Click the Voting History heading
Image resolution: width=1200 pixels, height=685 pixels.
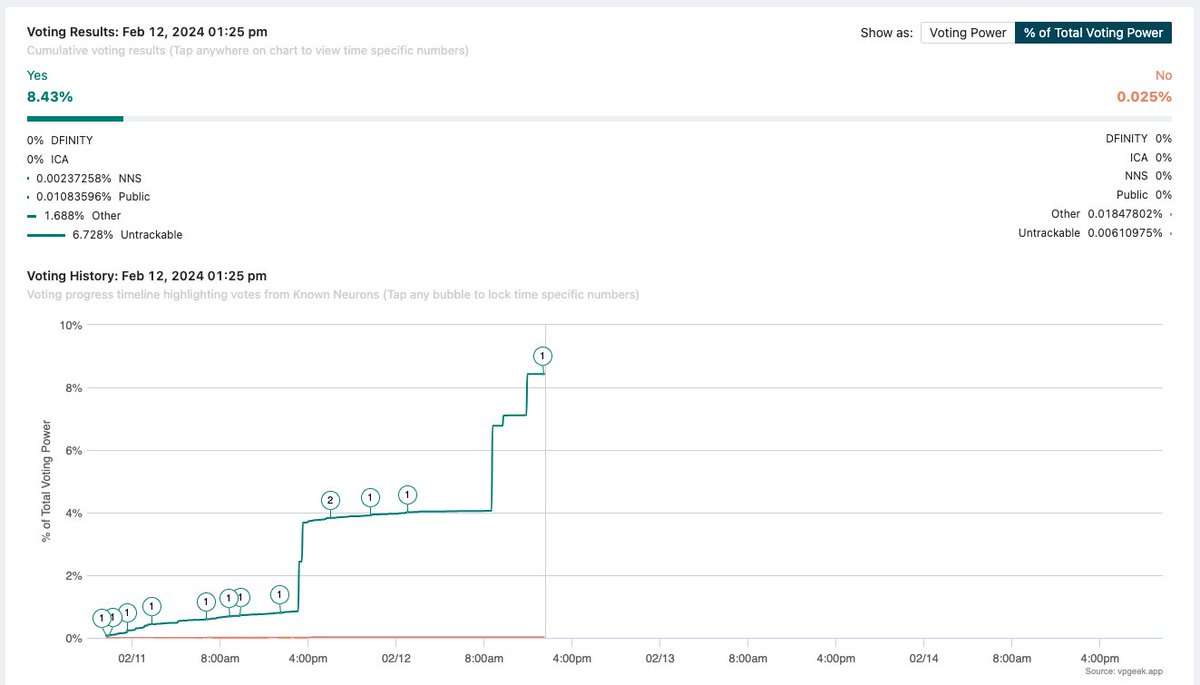click(147, 275)
